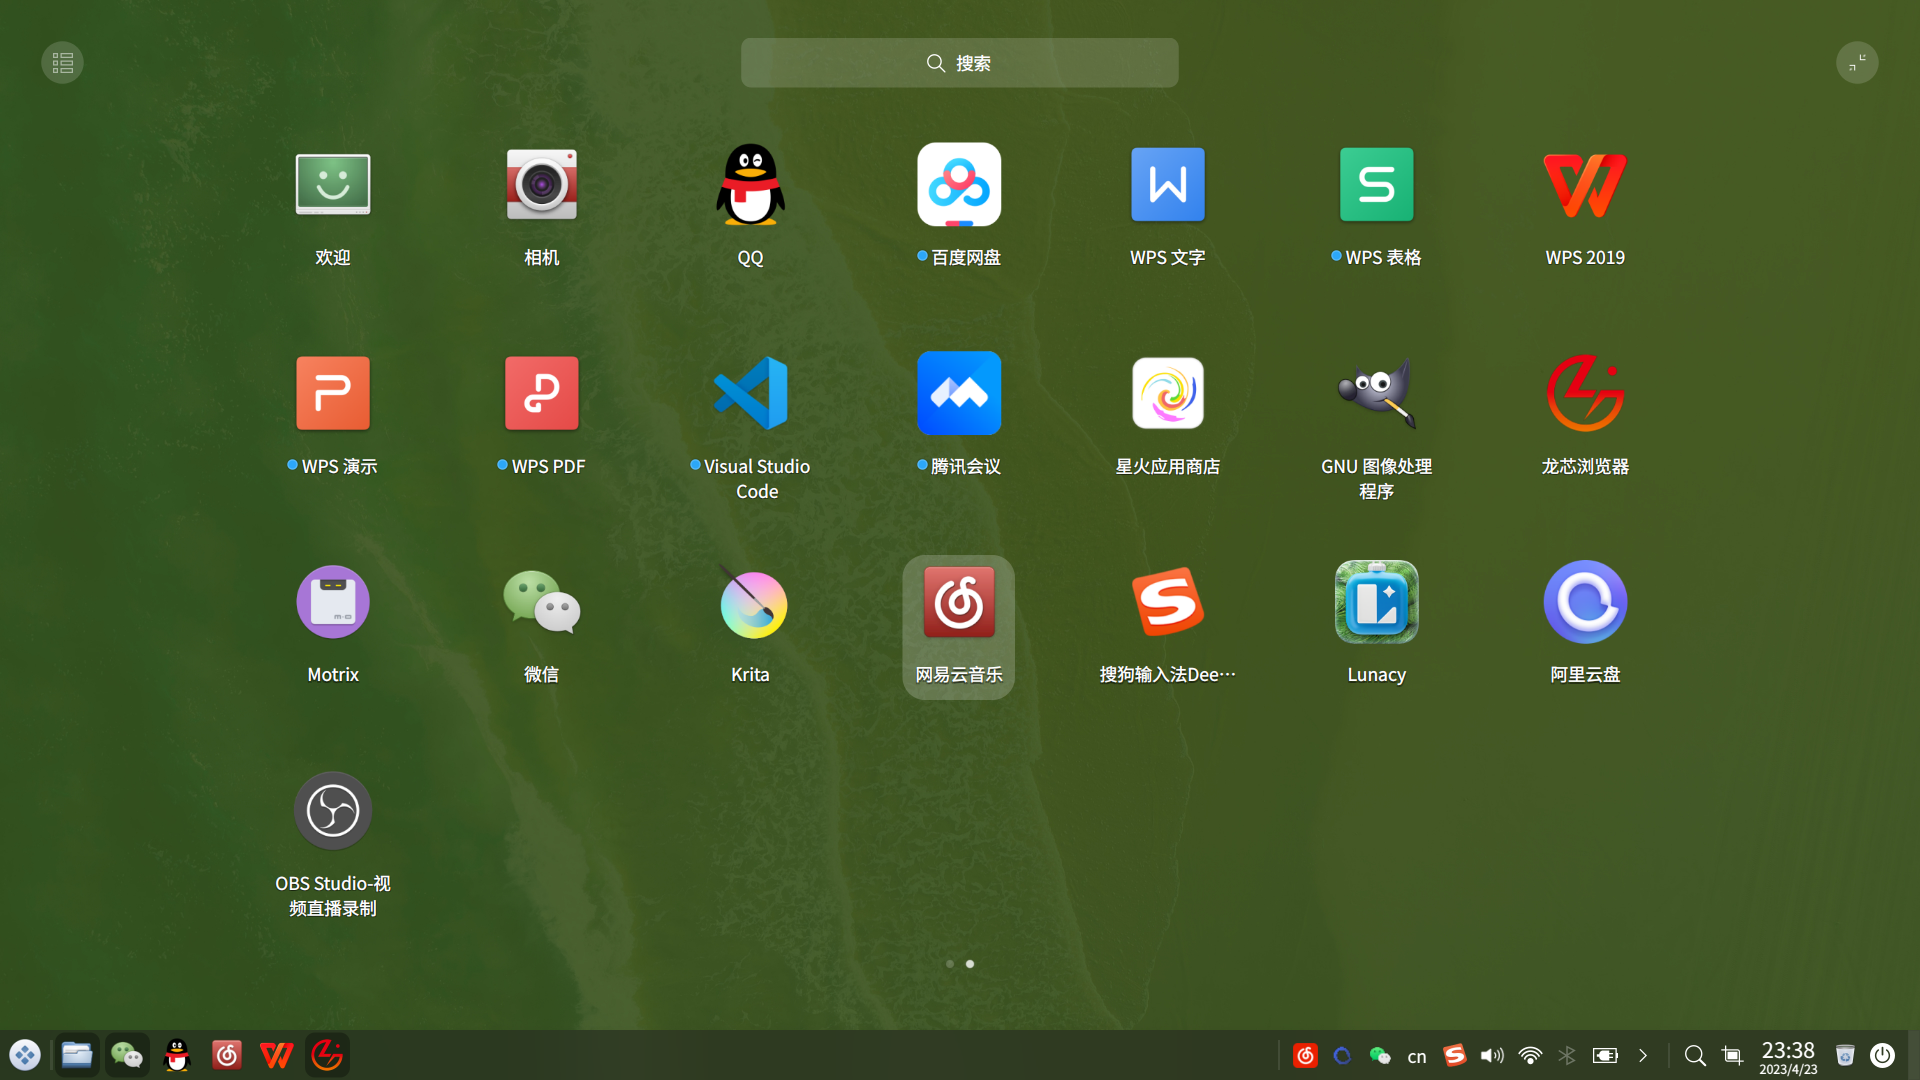Switch launcher to category list view
1920x1080 pixels.
coord(62,62)
